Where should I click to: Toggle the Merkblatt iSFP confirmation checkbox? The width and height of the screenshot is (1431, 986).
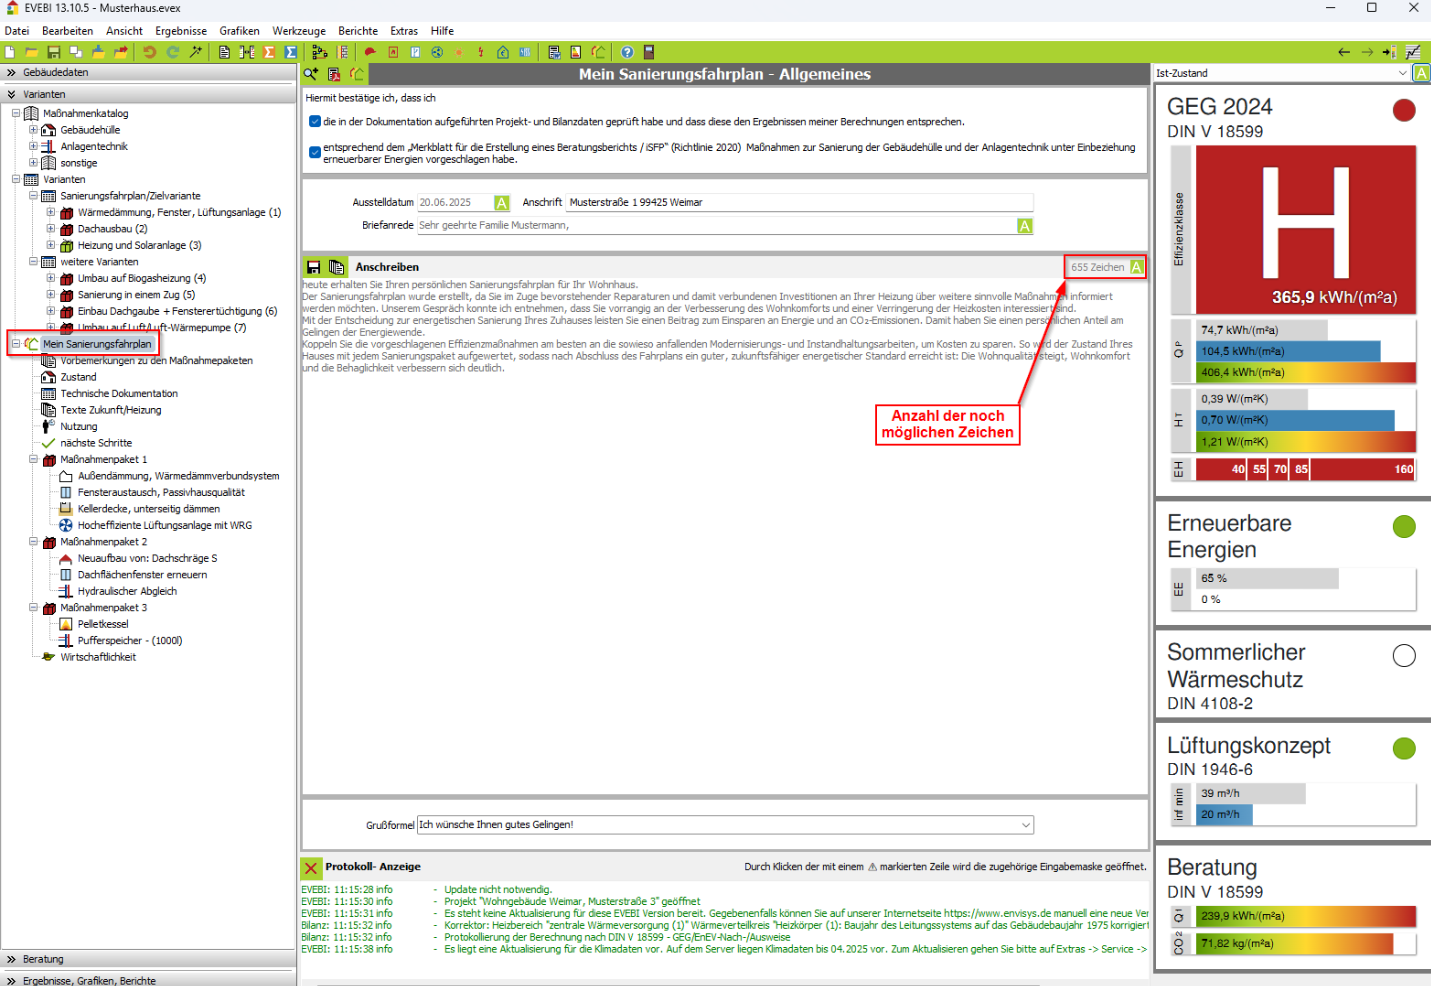point(315,153)
